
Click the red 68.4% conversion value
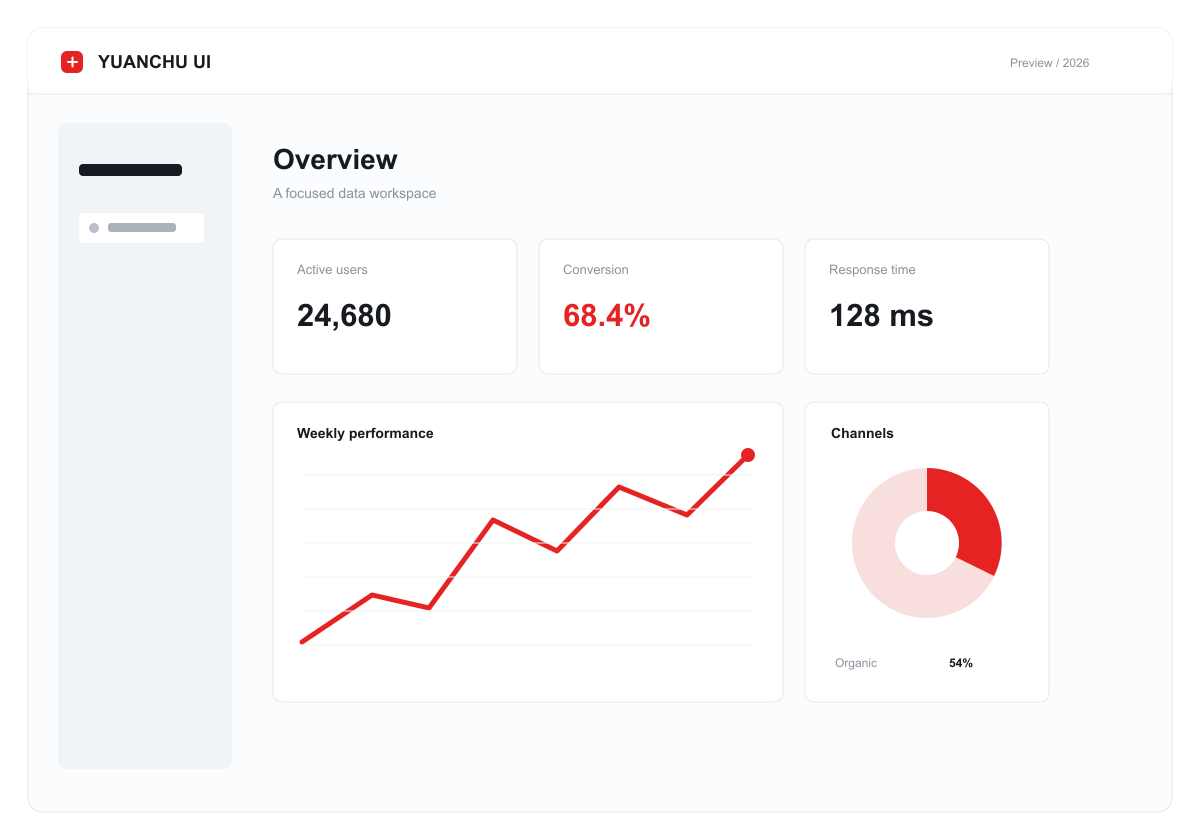click(607, 316)
